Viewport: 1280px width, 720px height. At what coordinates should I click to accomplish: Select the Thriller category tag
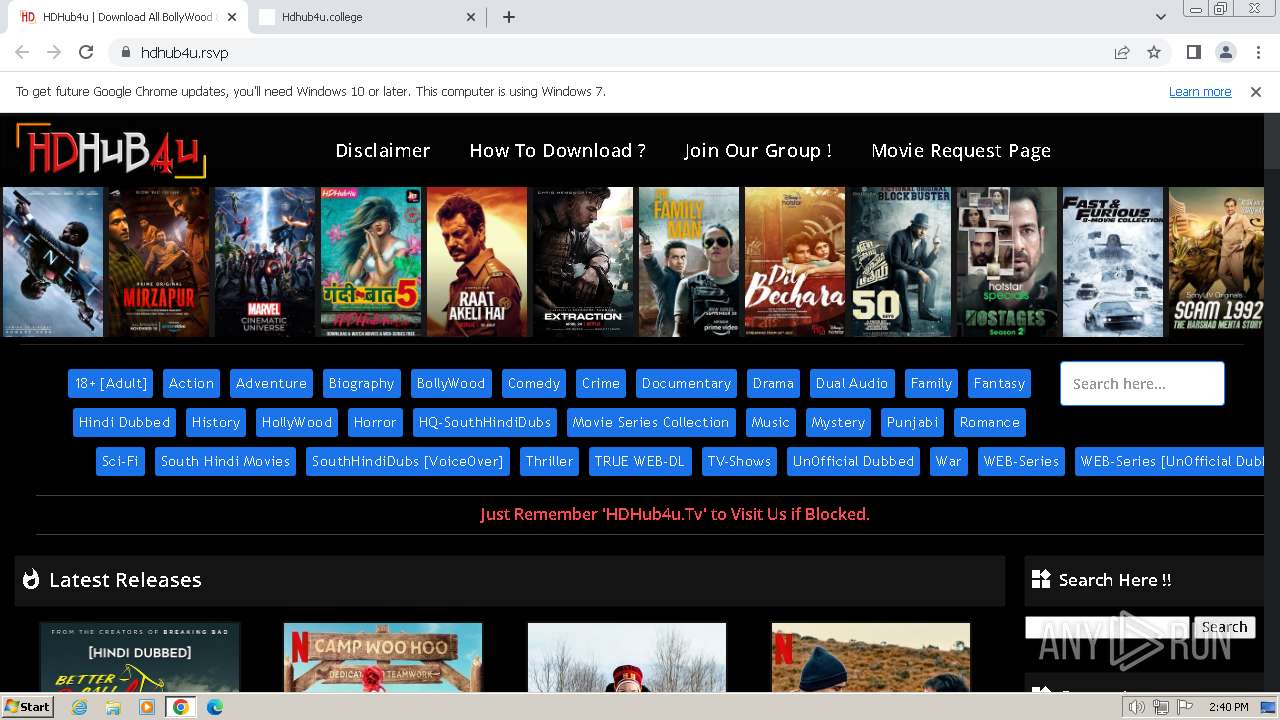[x=550, y=461]
